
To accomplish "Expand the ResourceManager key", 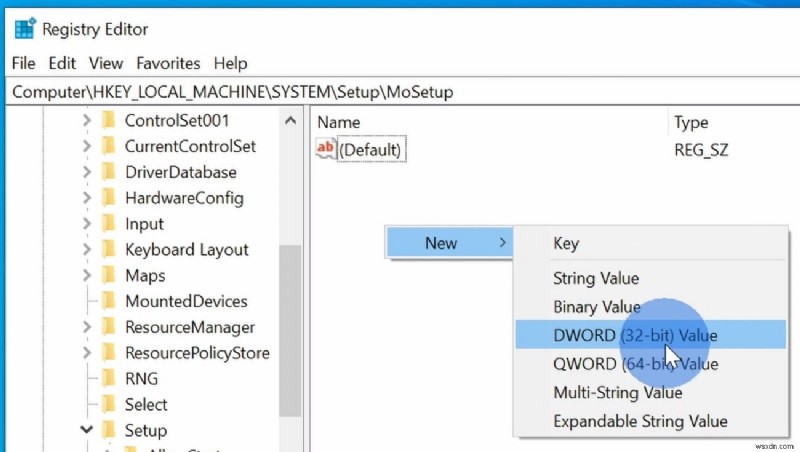I will [87, 327].
